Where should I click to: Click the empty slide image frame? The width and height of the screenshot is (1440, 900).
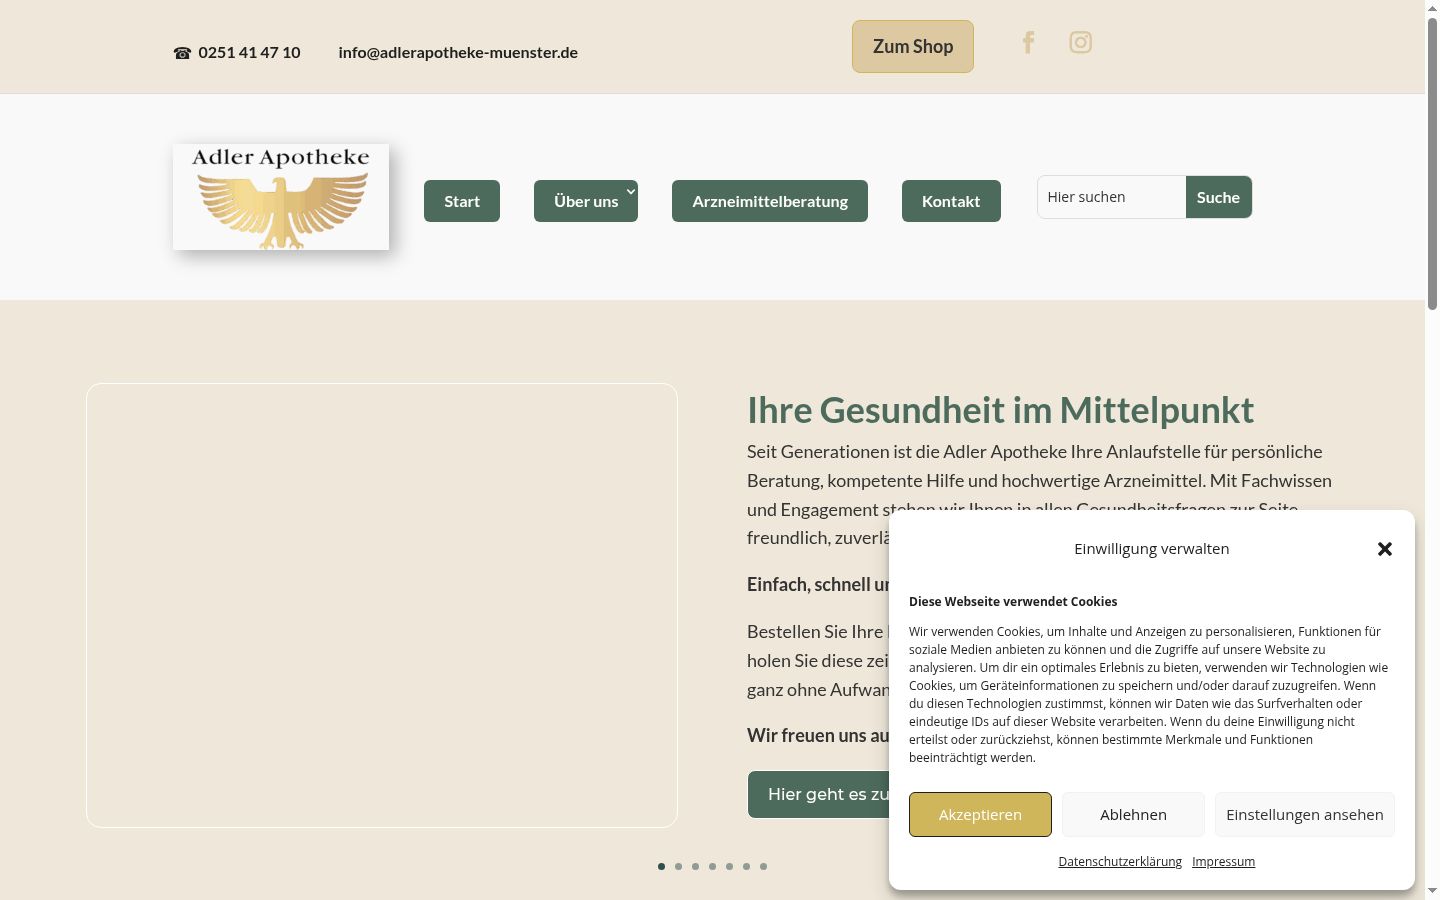382,605
